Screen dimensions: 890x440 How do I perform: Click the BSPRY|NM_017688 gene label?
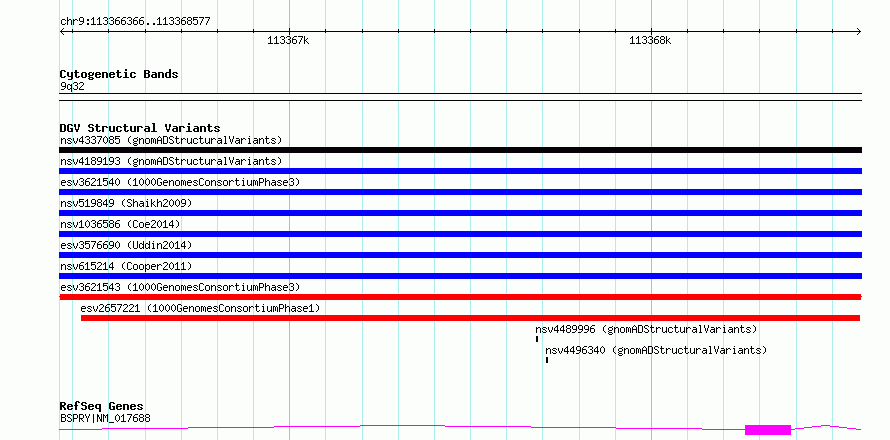tap(105, 419)
